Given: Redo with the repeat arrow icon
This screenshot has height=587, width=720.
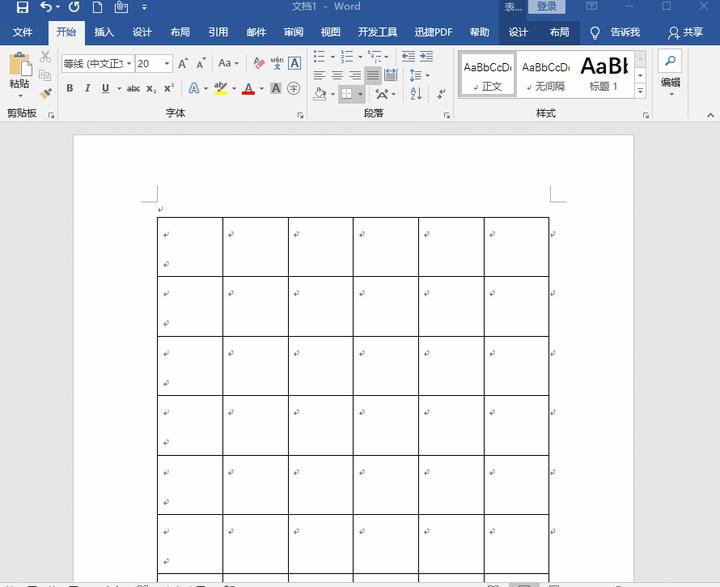Looking at the screenshot, I should click(x=74, y=6).
